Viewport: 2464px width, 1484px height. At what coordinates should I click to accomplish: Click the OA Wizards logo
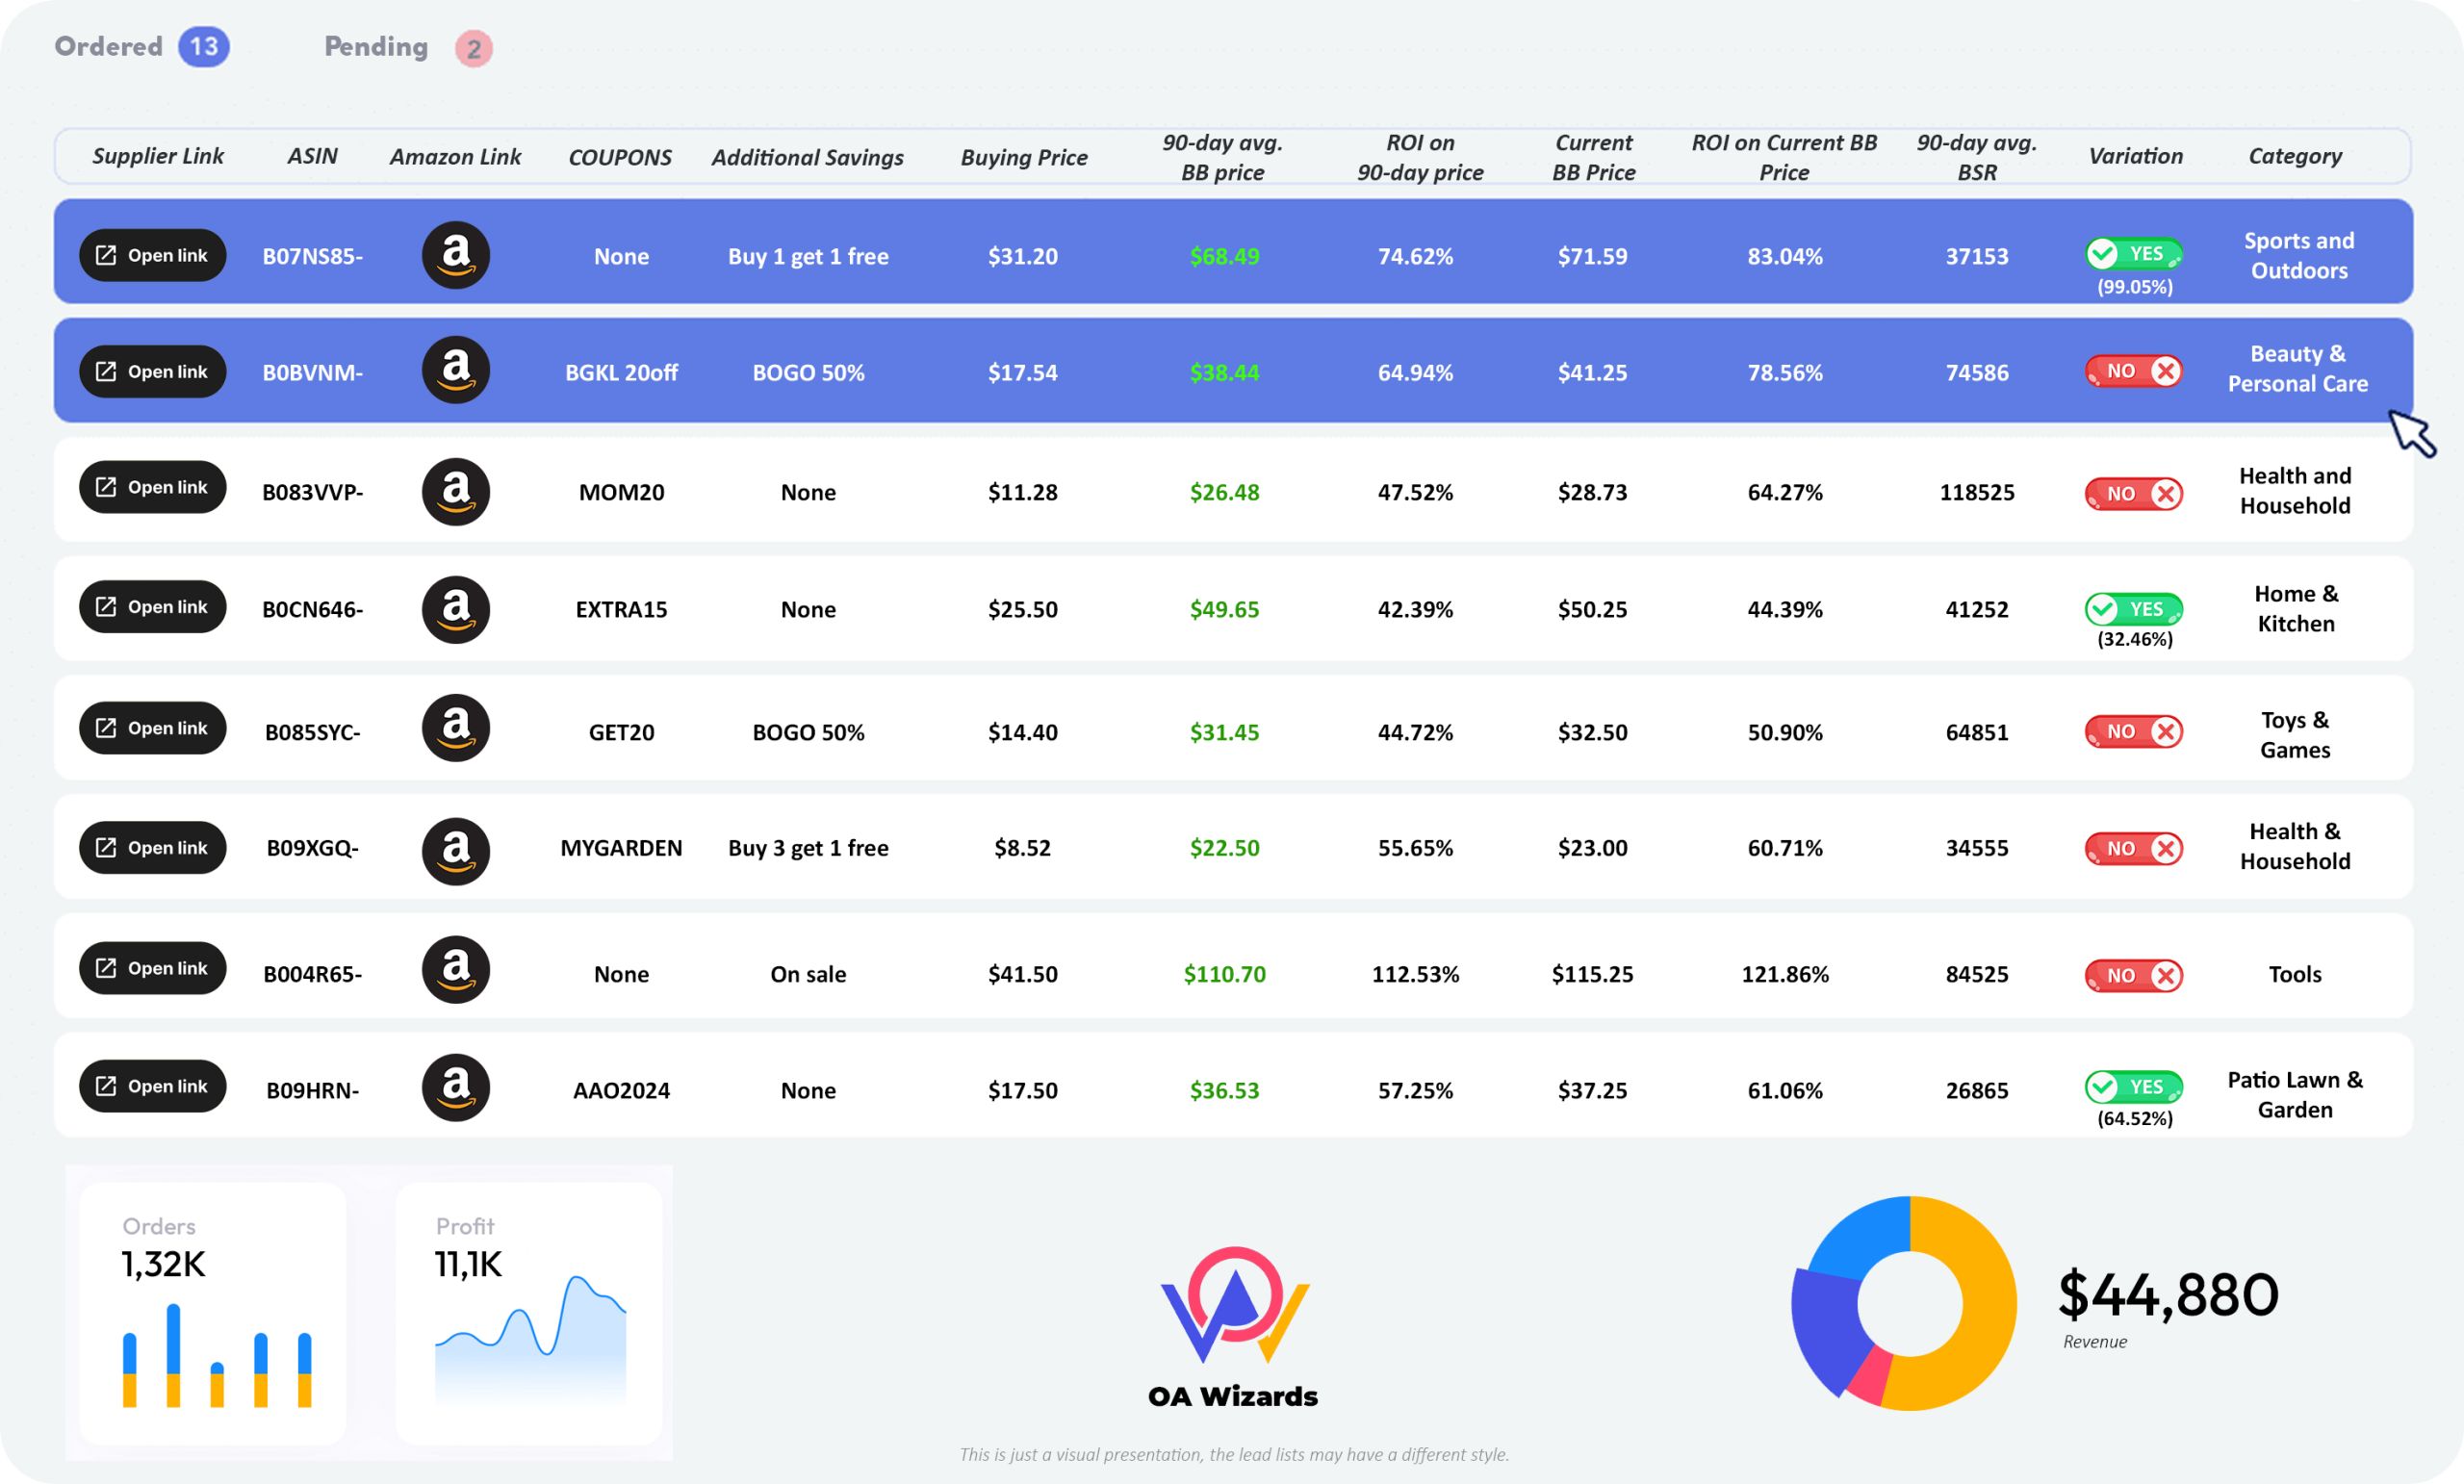1233,1328
